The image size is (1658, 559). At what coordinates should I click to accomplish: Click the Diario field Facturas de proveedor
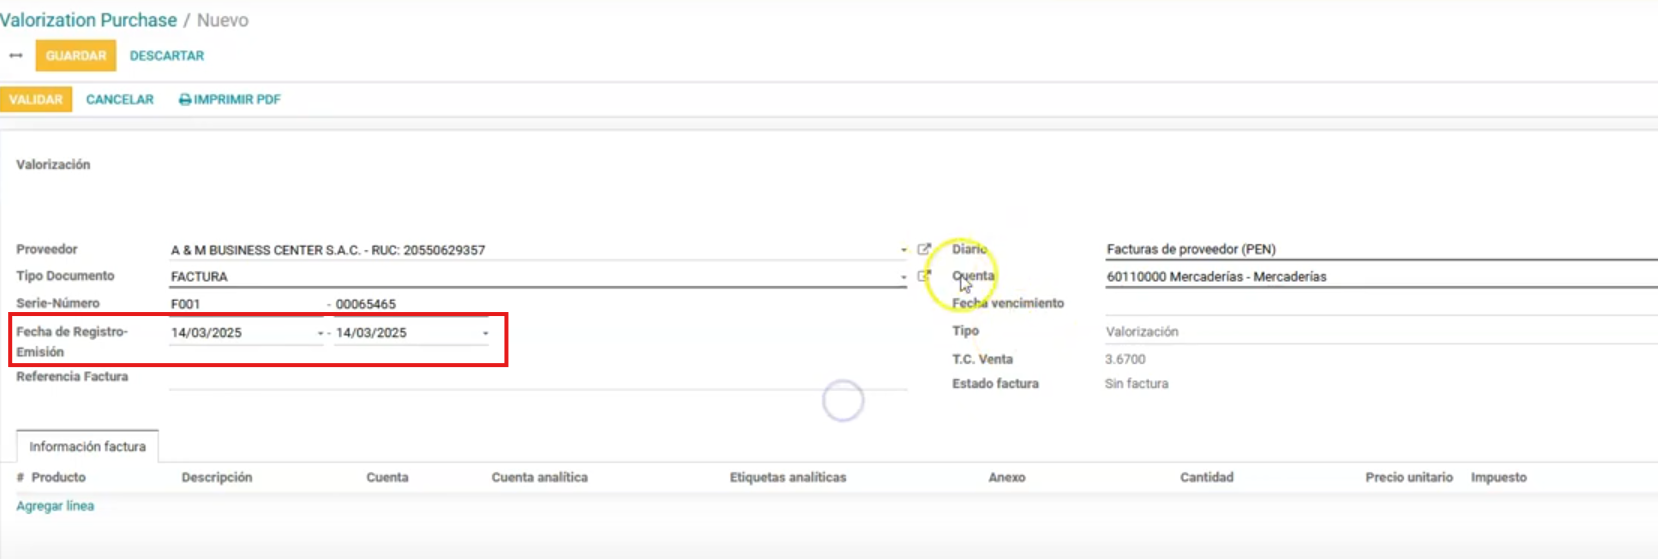click(1380, 249)
